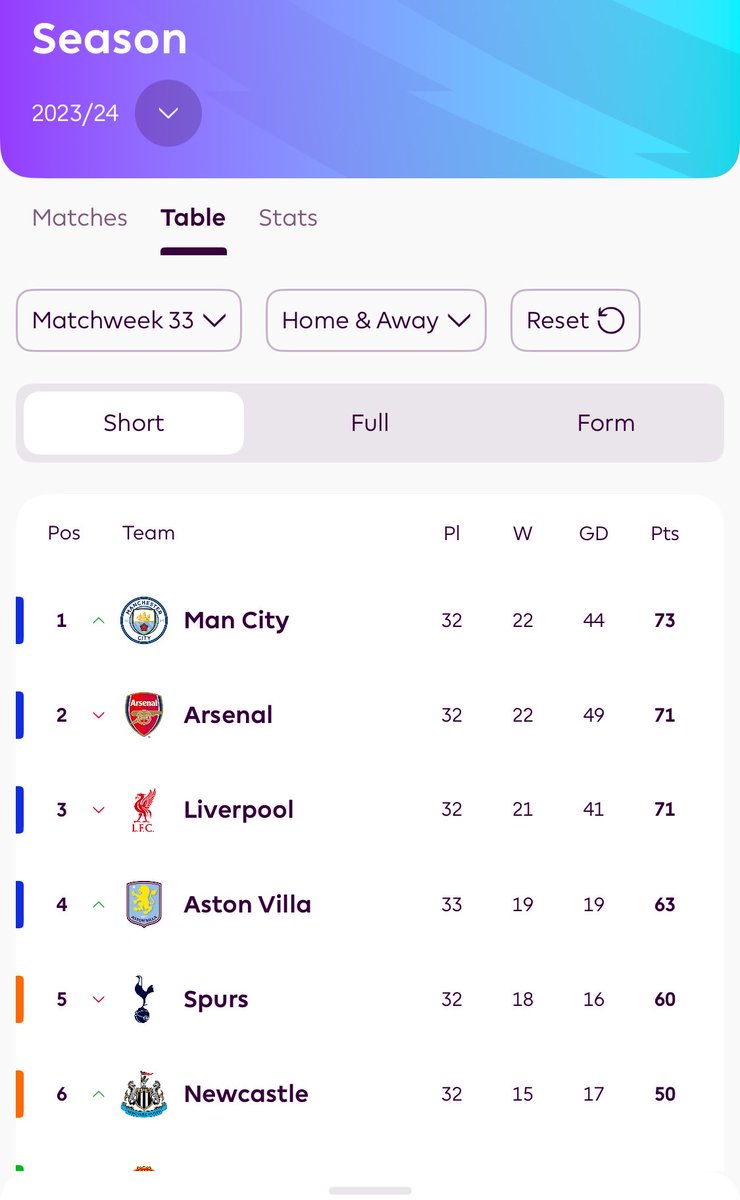The width and height of the screenshot is (740, 1200).
Task: Go to the Matches tab
Action: click(x=80, y=218)
